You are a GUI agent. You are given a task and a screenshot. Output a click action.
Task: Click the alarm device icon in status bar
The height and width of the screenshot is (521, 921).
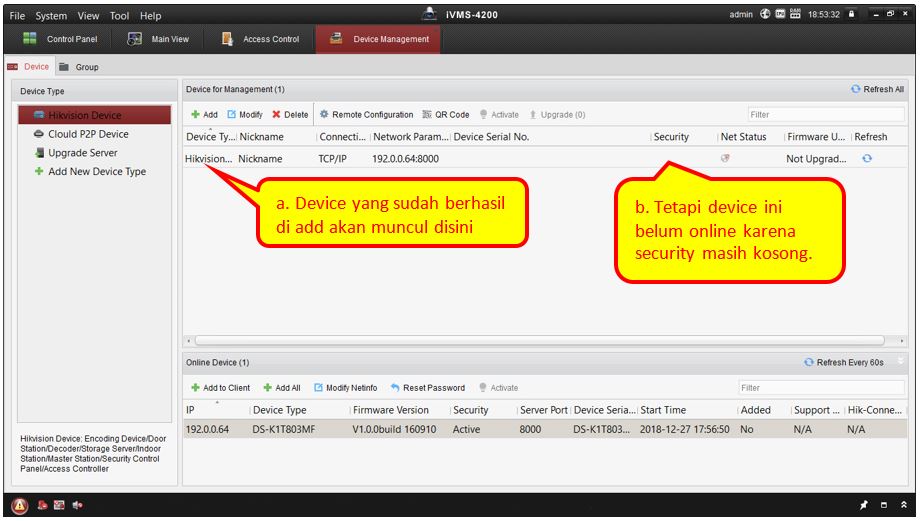42,505
